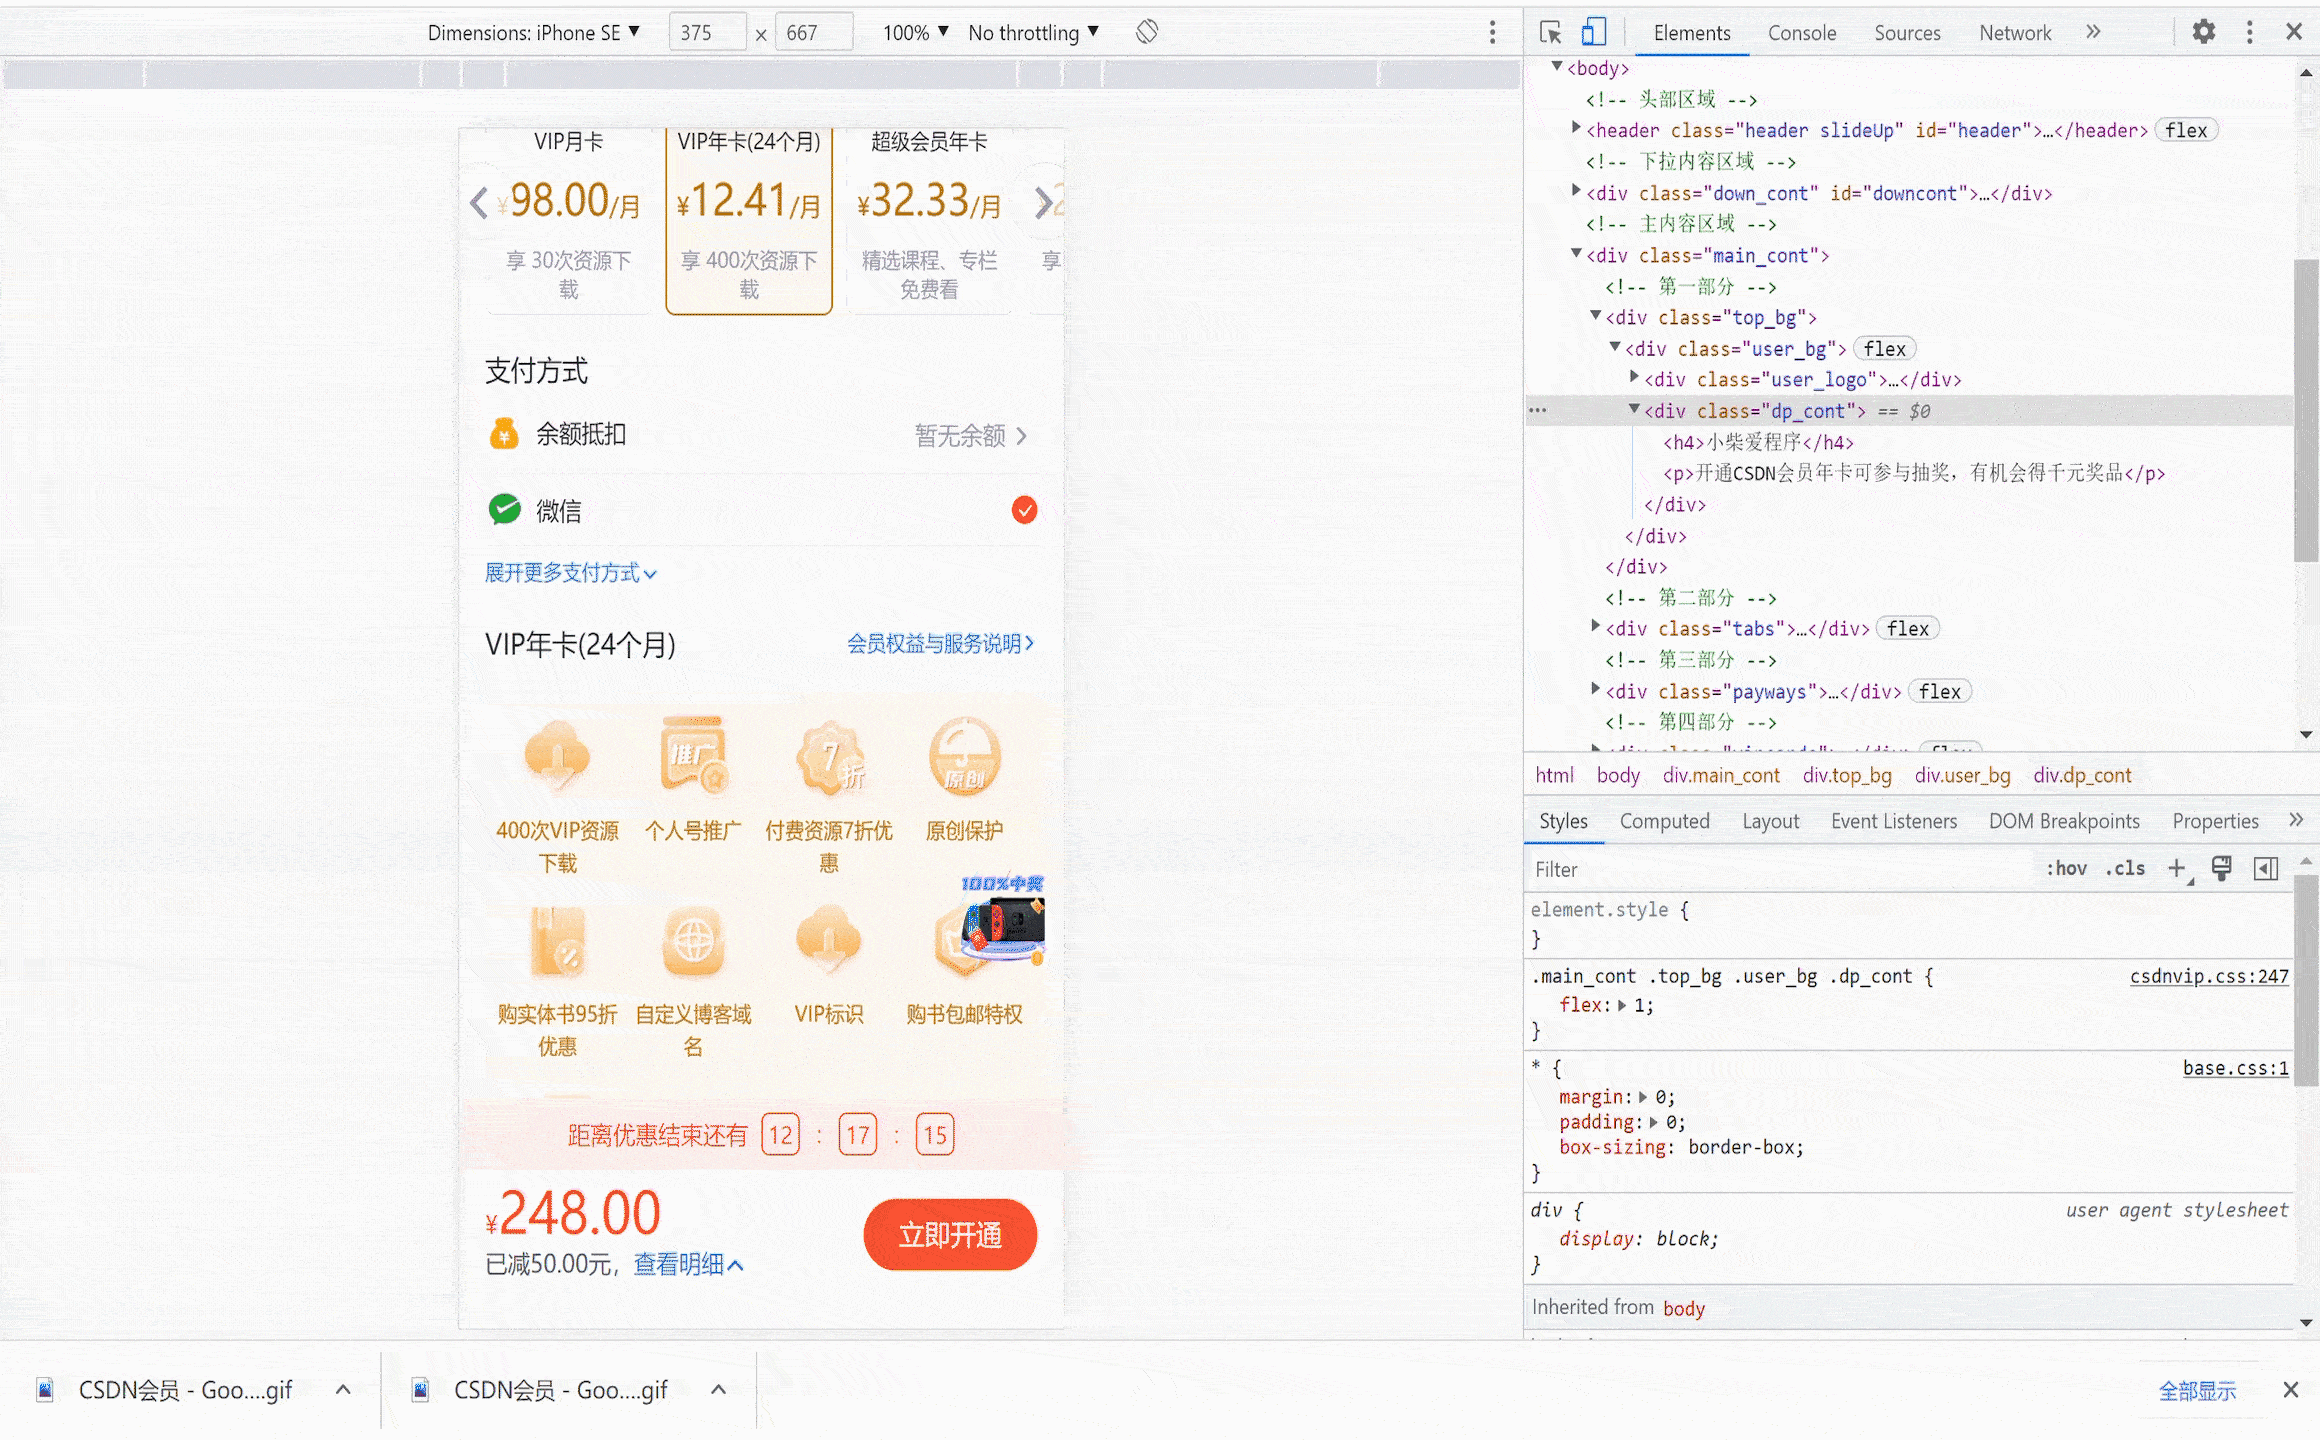Open DevTools settings gear
This screenshot has width=2320, height=1440.
[2204, 32]
